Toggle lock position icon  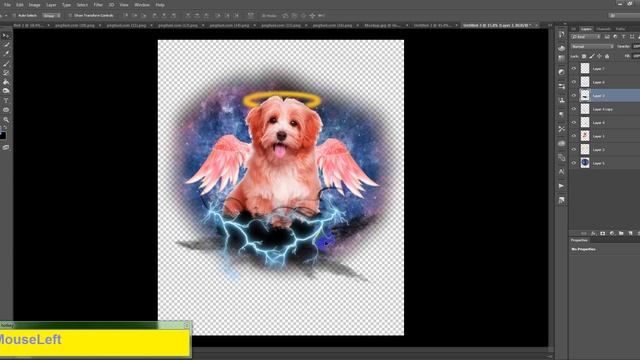pyautogui.click(x=599, y=56)
